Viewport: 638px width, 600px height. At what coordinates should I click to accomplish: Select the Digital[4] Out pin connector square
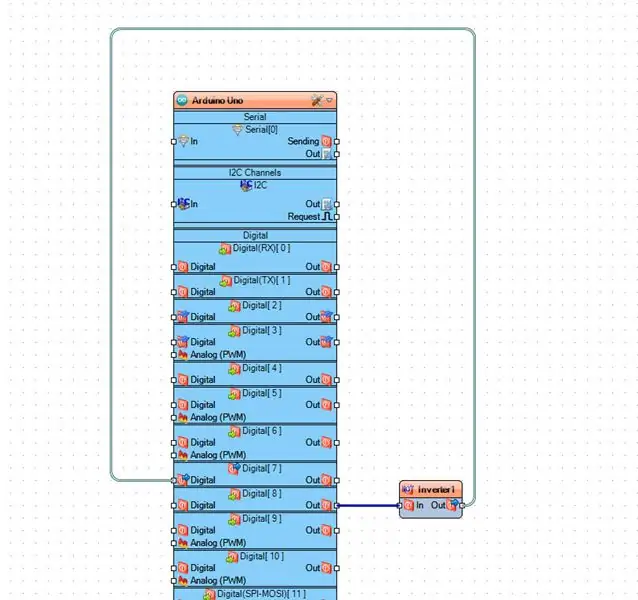(x=337, y=380)
